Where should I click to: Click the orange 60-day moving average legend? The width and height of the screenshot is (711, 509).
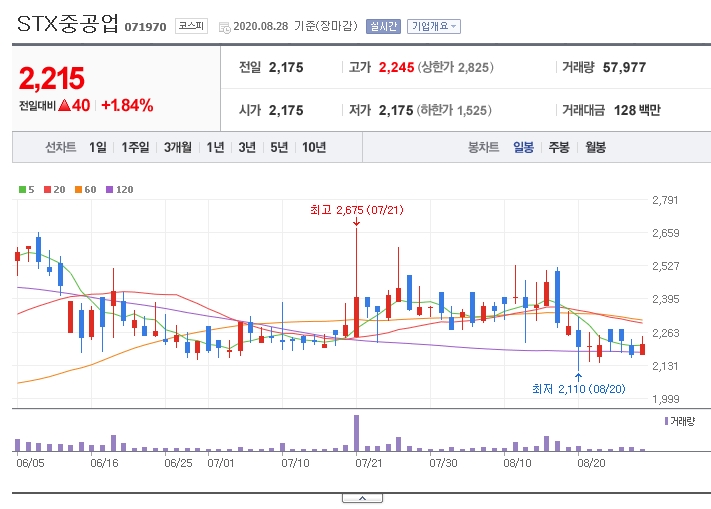[x=85, y=189]
